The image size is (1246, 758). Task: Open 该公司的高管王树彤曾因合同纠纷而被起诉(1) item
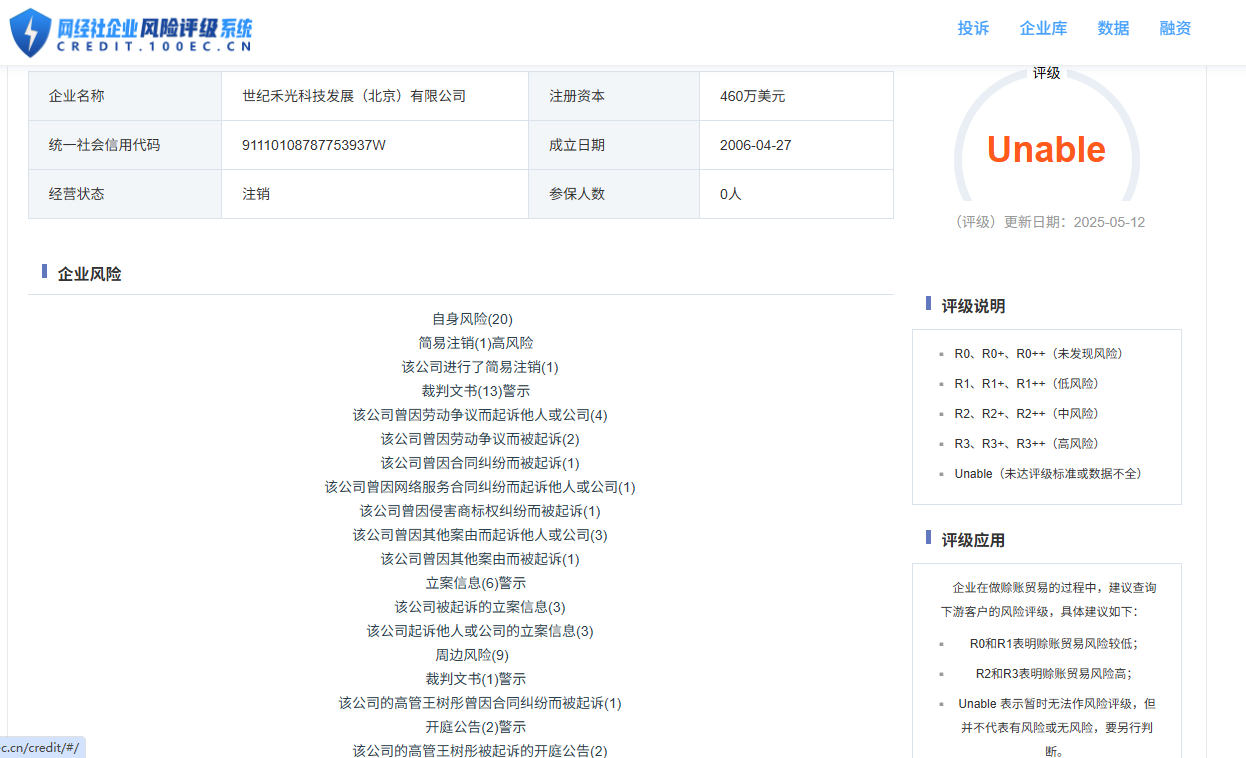point(480,703)
